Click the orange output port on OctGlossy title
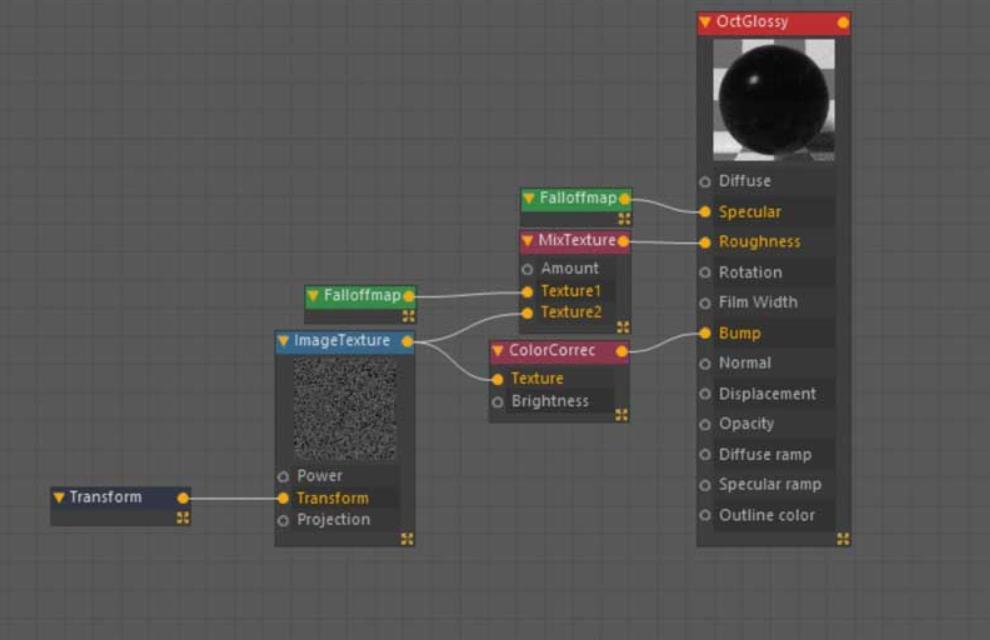This screenshot has width=990, height=640. pyautogui.click(x=843, y=22)
